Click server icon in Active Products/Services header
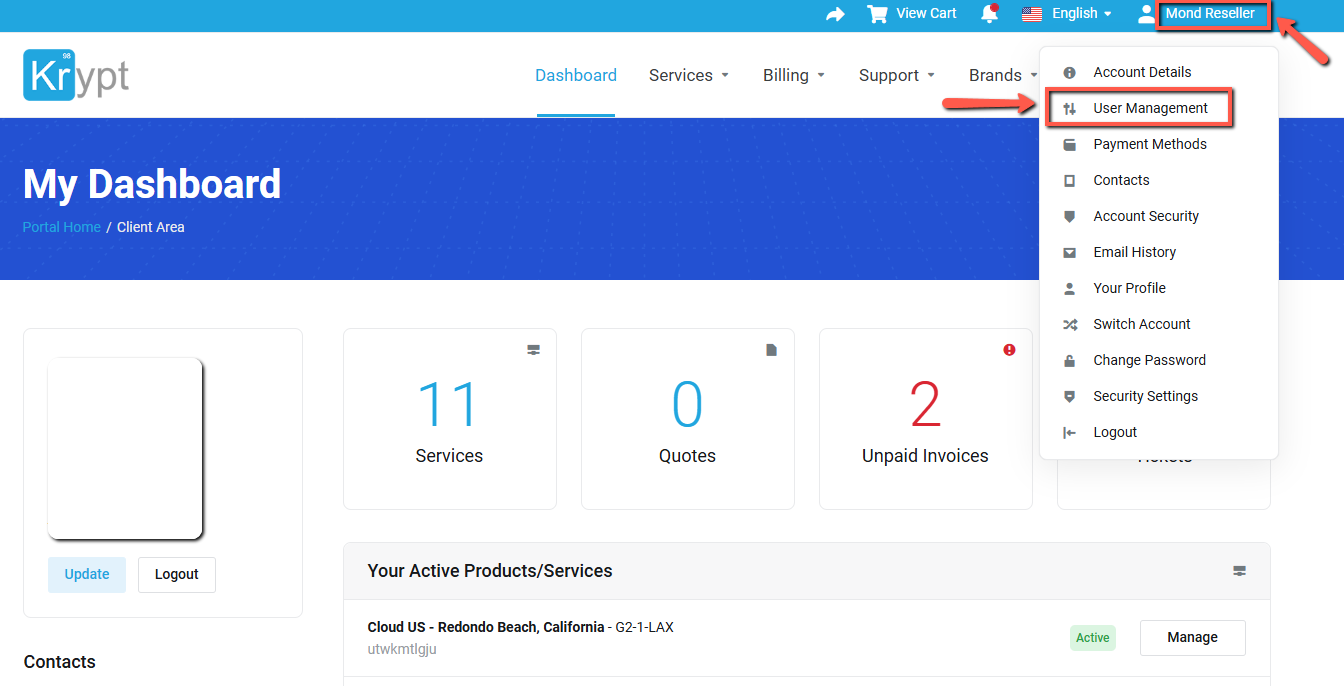 (1240, 571)
